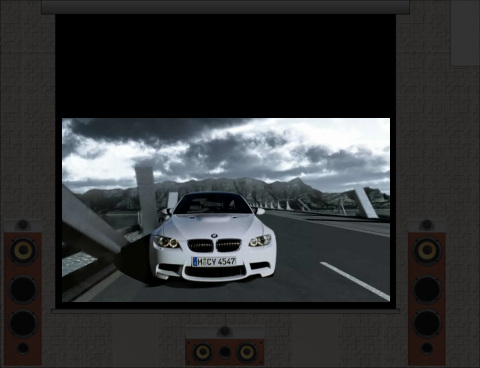Click the lowest large woofer on right speaker

428,323
